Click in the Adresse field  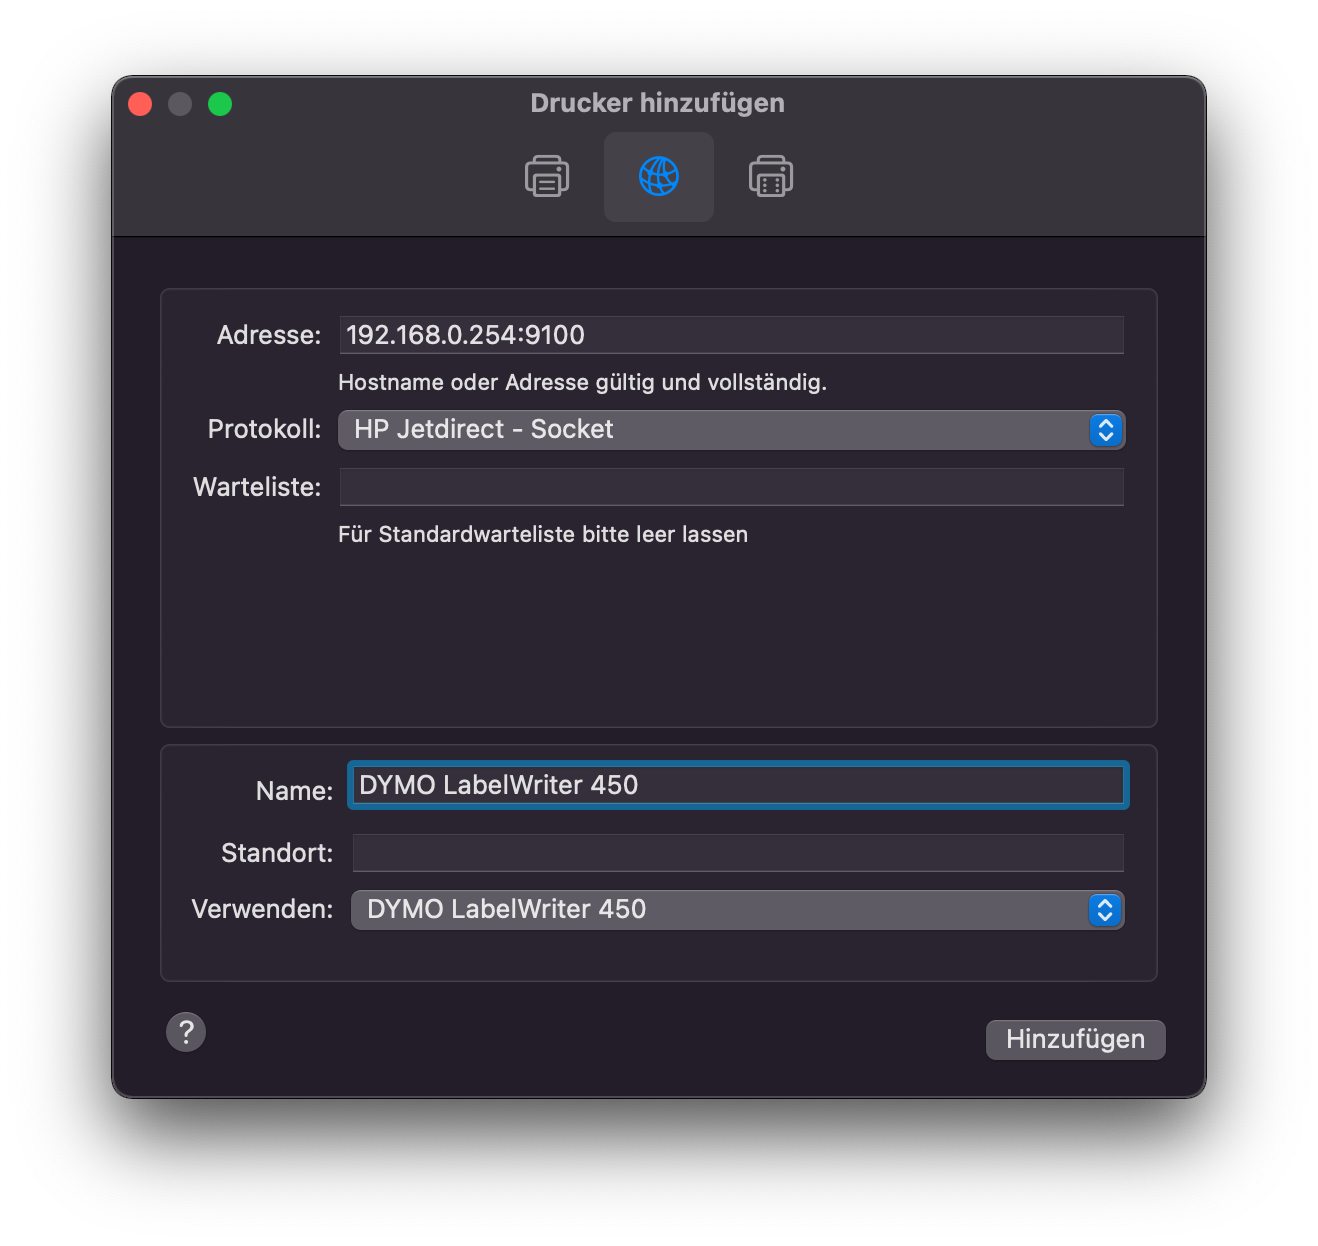point(731,335)
